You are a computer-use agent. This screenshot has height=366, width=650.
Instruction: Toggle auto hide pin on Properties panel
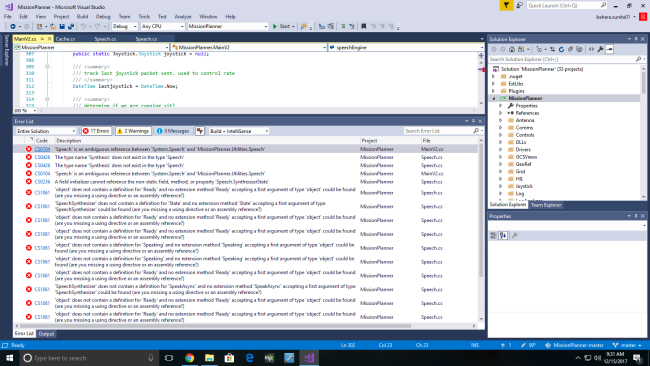point(636,216)
